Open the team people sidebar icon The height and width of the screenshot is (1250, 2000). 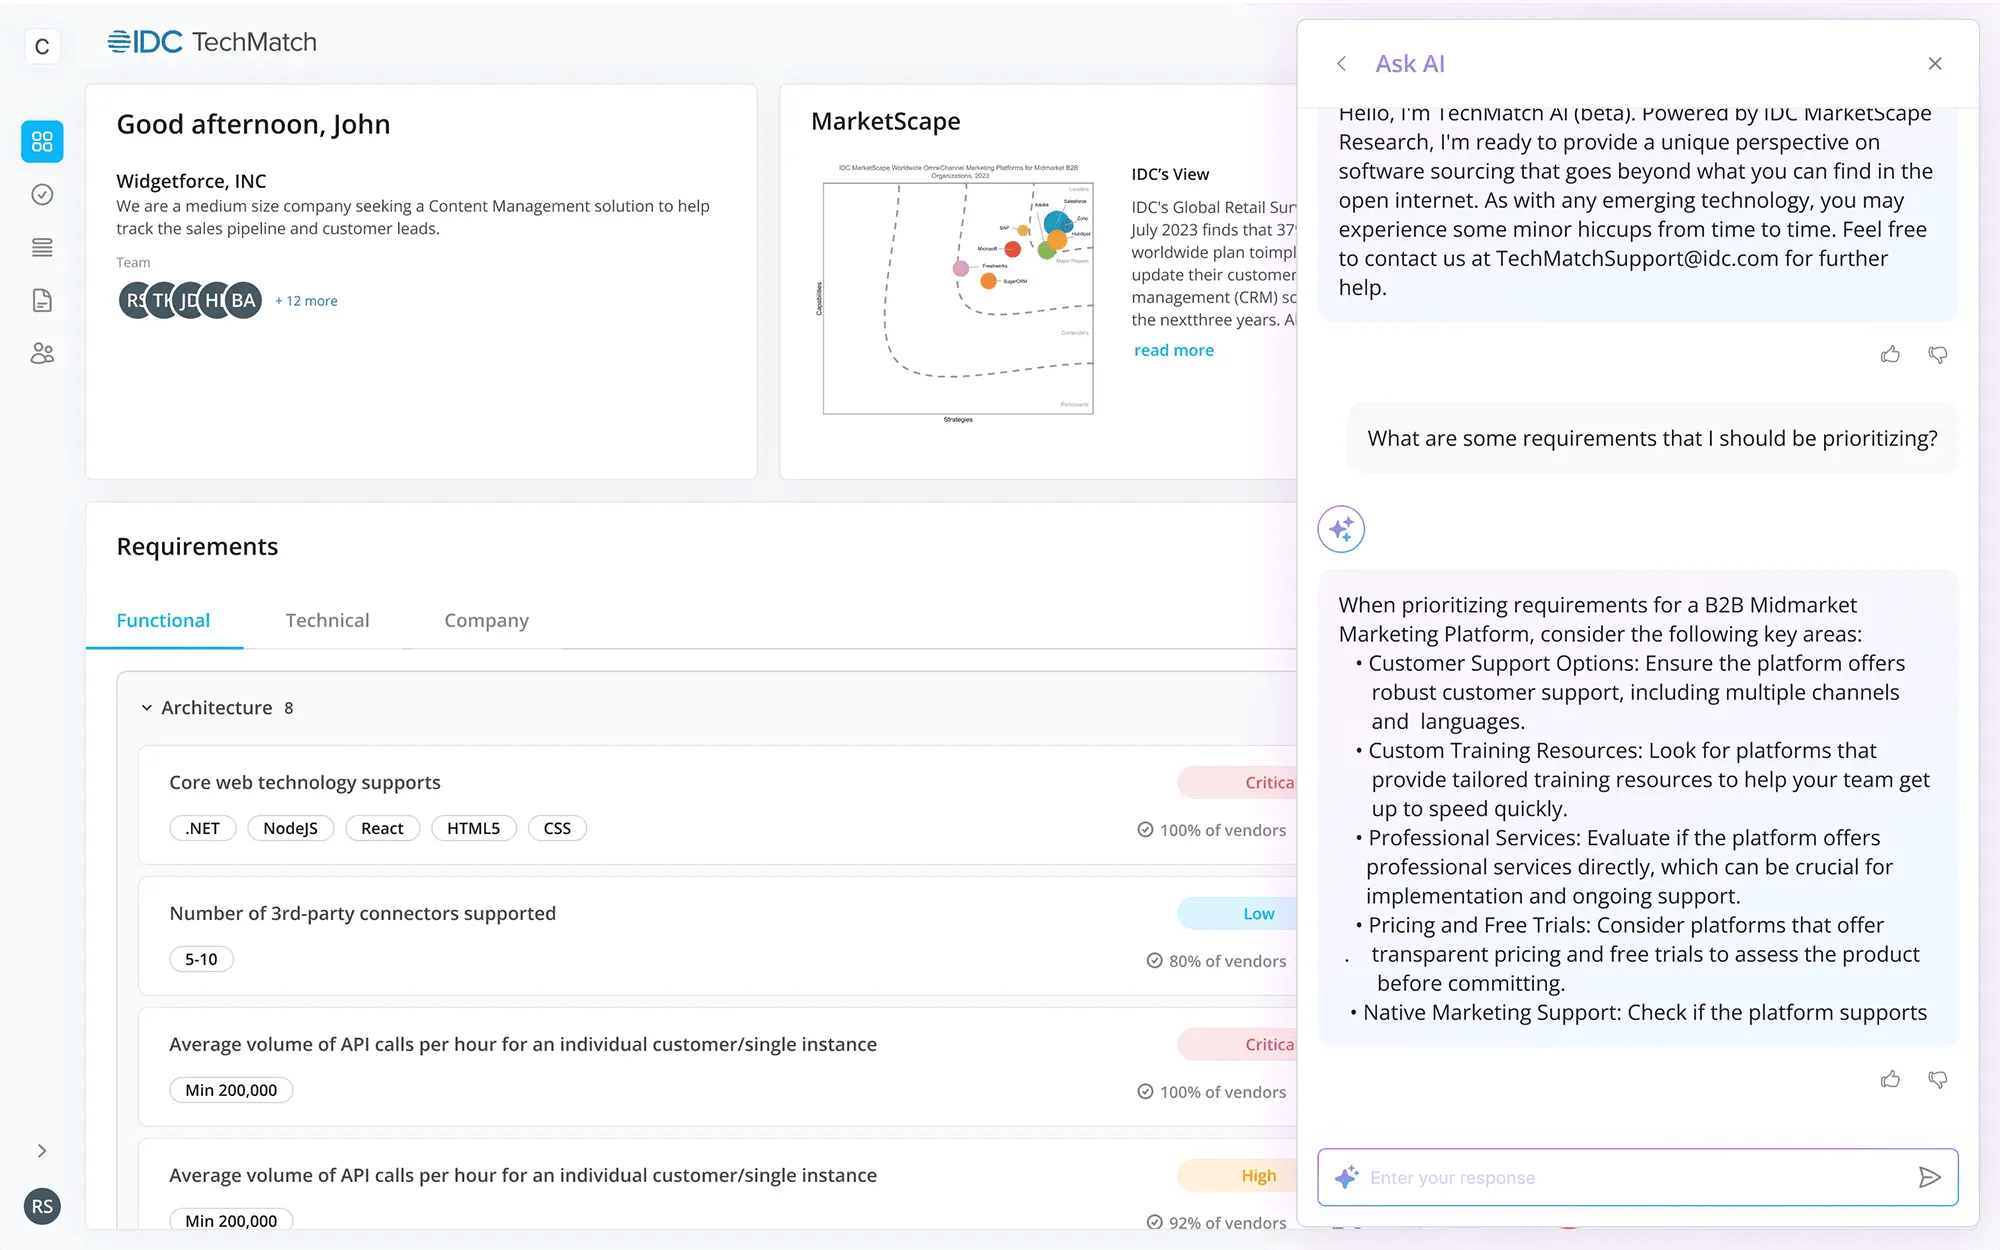click(42, 354)
